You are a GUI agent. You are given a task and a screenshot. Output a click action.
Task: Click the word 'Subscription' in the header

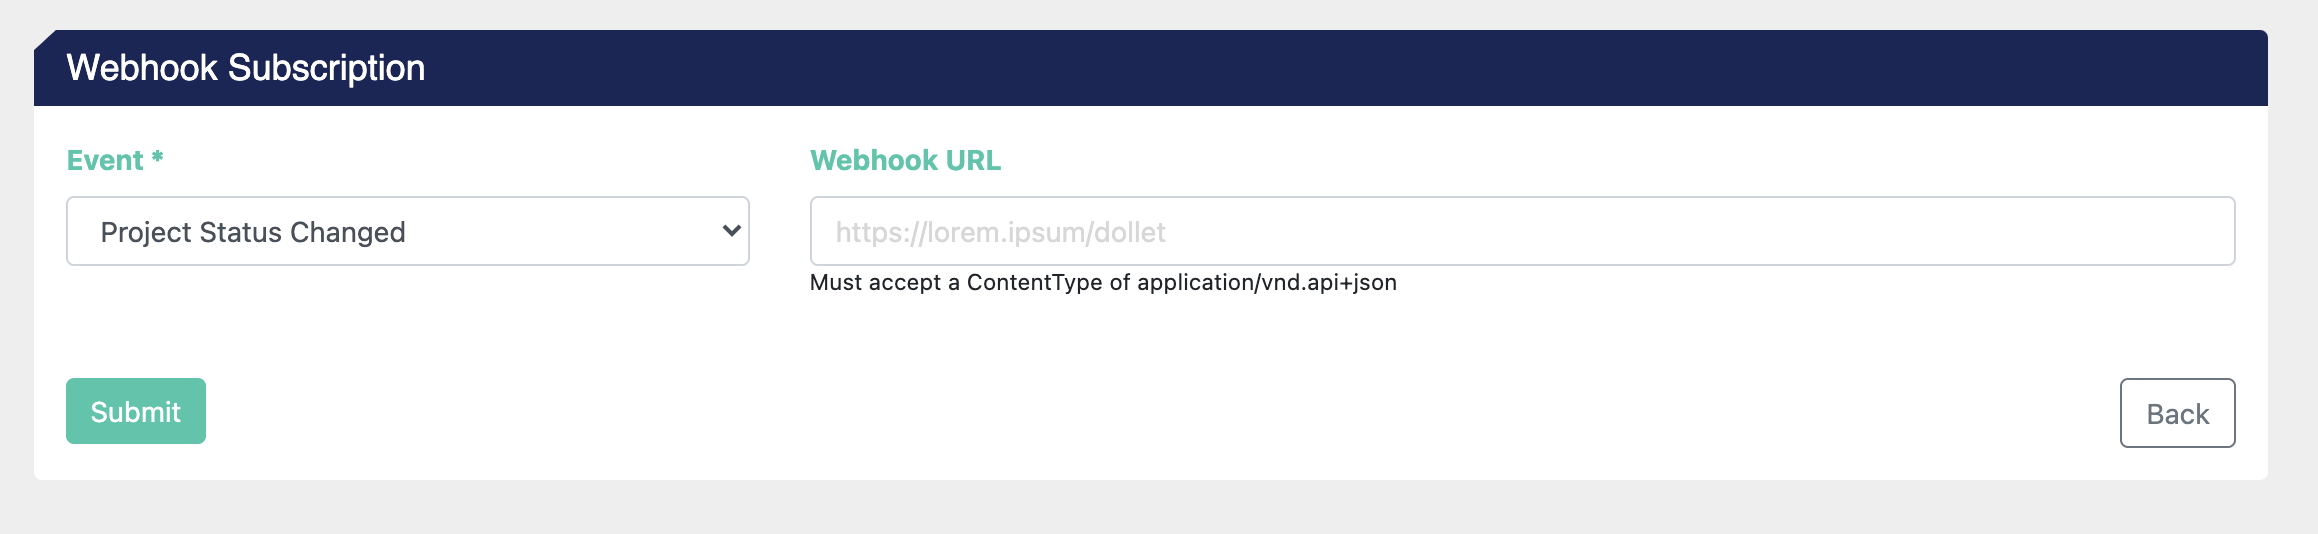pos(326,68)
